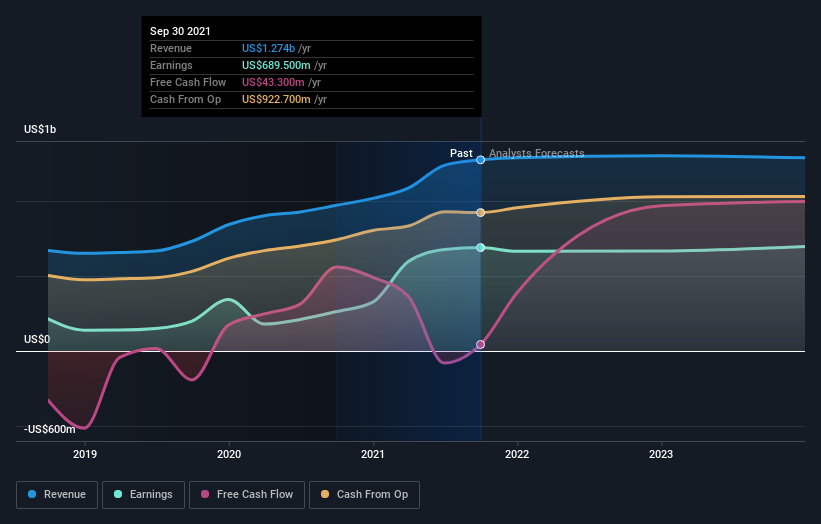Screen dimensions: 821x524
Task: Toggle the Revenue legend button
Action: 57,495
